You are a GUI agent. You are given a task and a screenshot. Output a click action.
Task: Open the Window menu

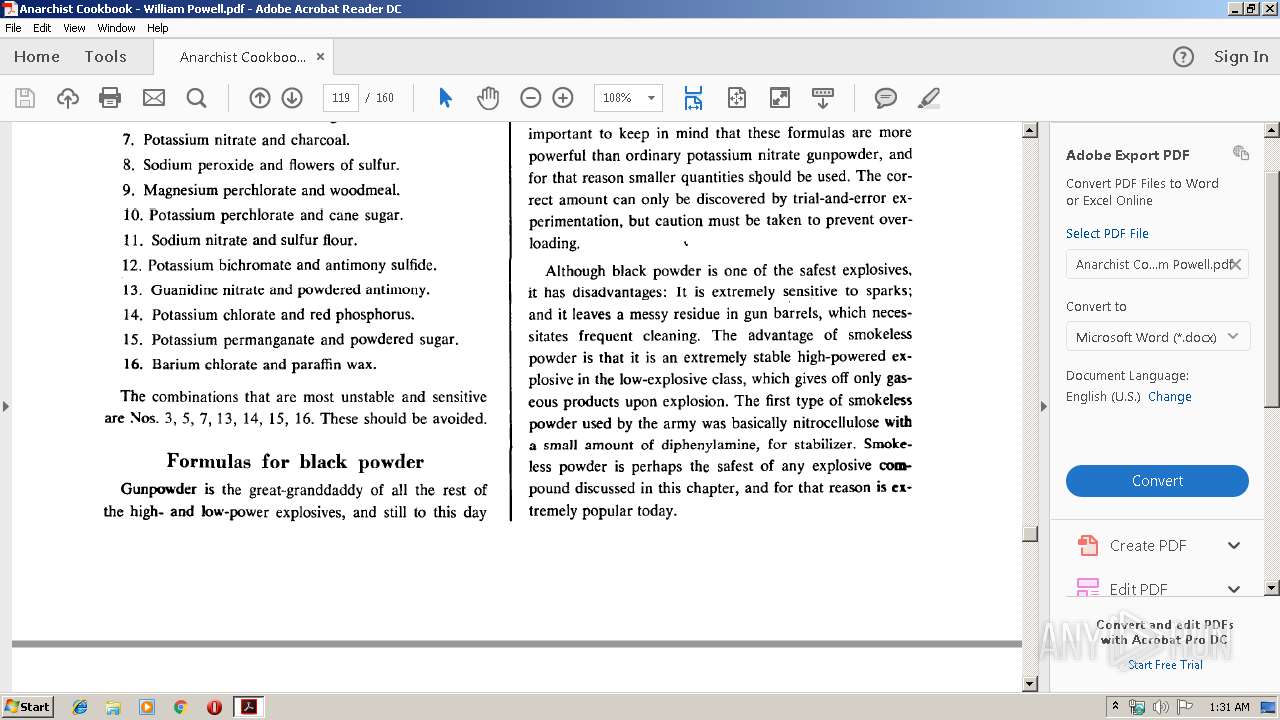click(x=117, y=28)
